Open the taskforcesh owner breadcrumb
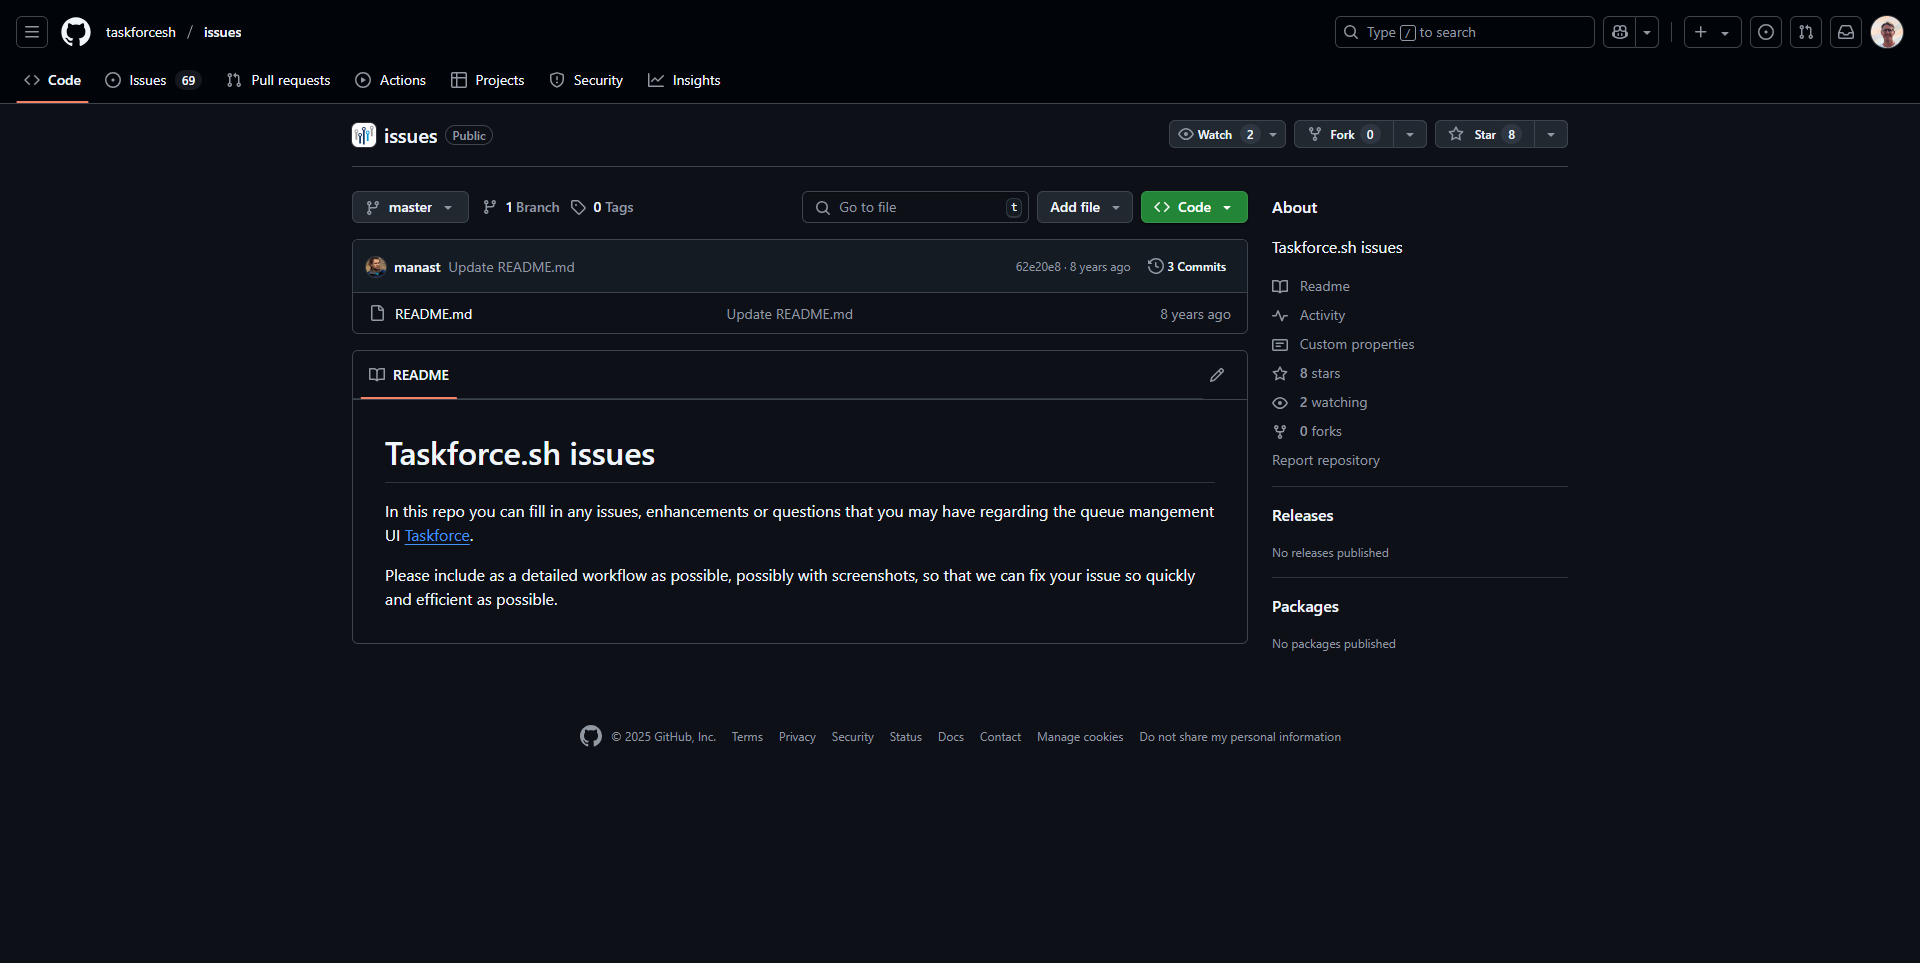 141,32
